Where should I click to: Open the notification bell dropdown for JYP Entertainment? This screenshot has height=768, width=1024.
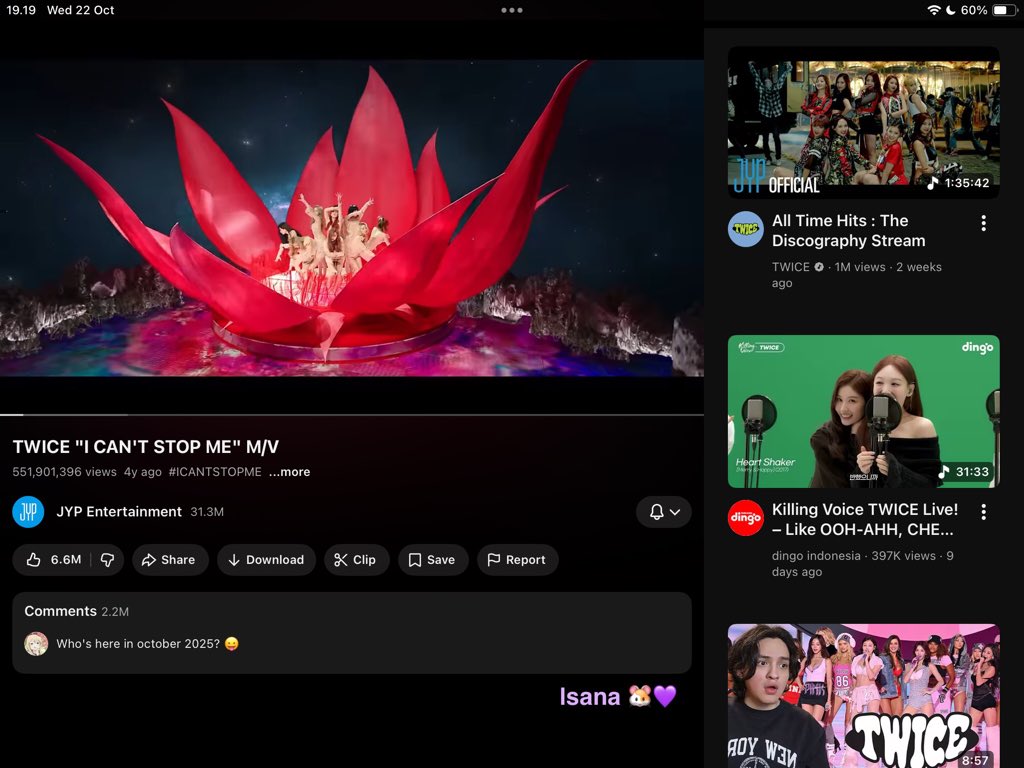point(664,512)
